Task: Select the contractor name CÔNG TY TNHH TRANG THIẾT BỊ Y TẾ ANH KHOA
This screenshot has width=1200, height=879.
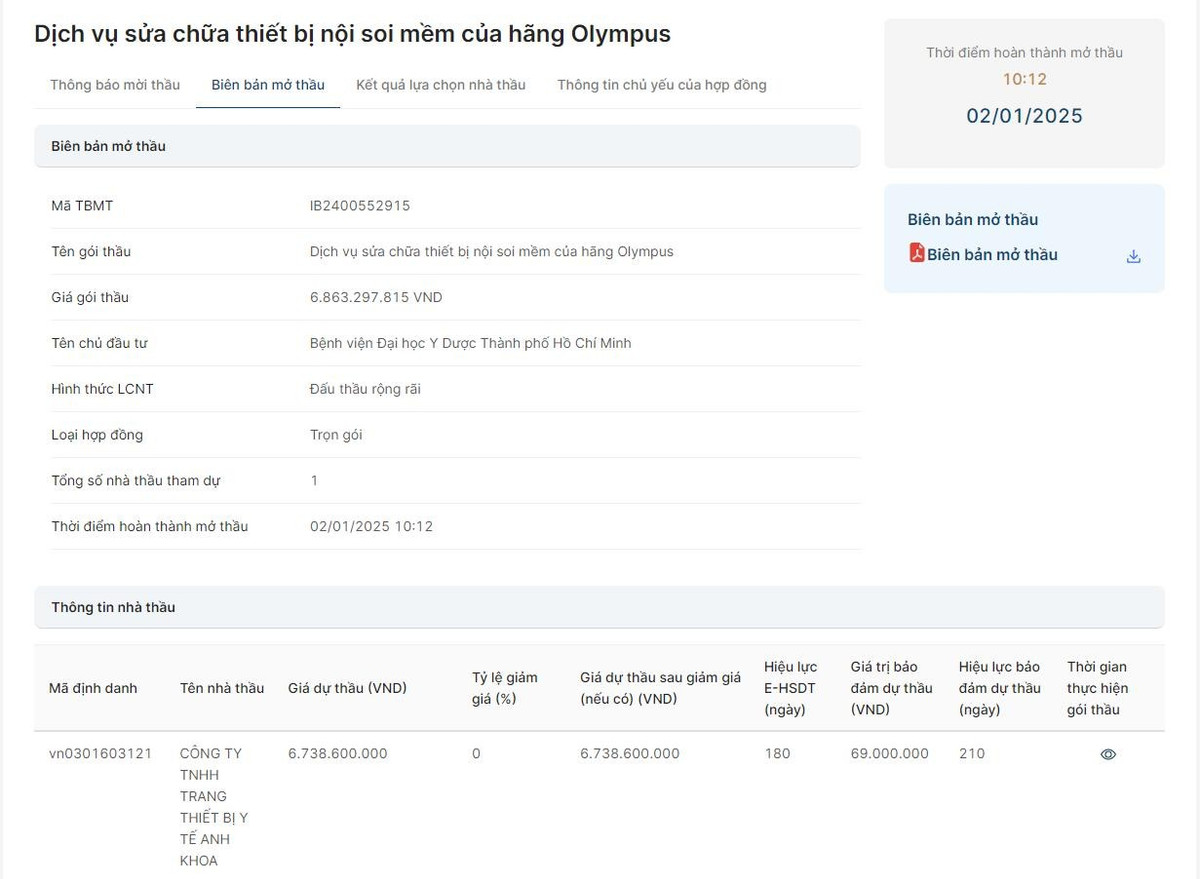Action: (x=214, y=806)
